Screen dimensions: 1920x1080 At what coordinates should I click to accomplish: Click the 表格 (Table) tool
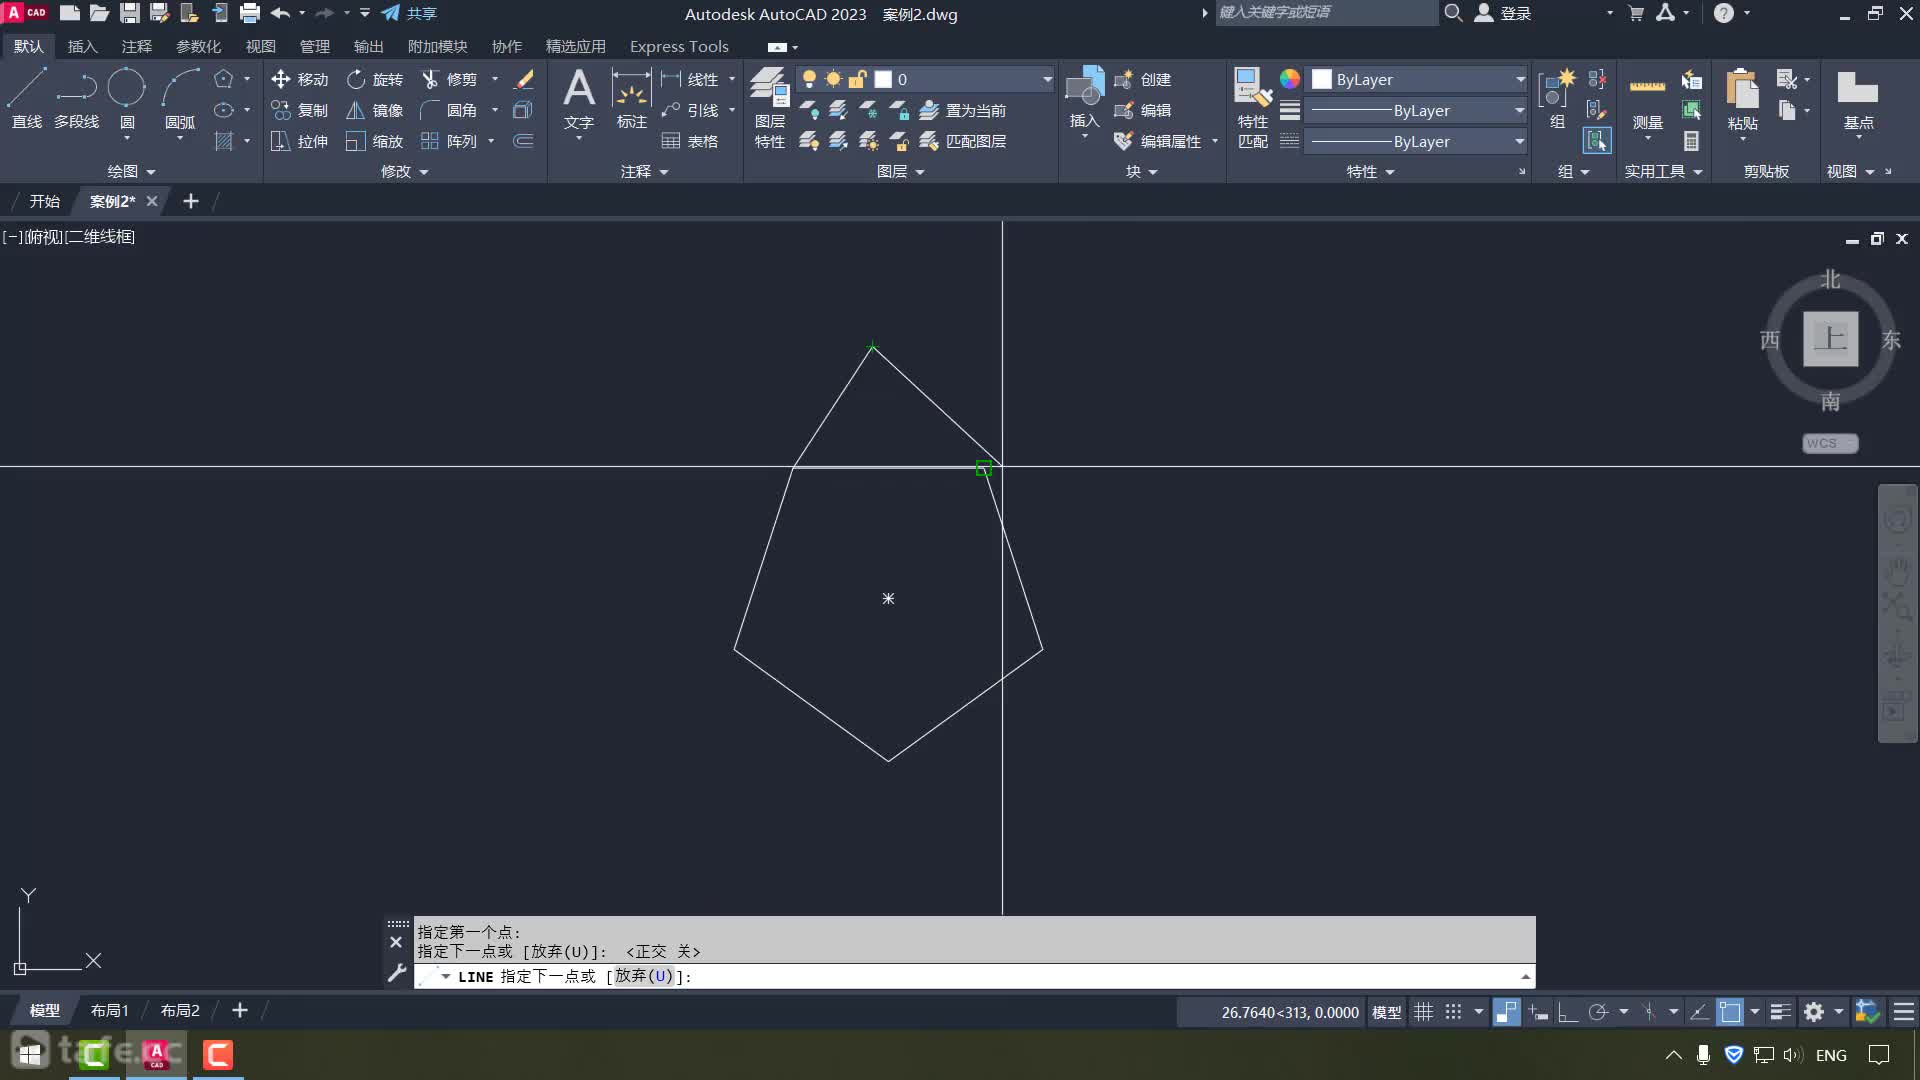pyautogui.click(x=690, y=141)
